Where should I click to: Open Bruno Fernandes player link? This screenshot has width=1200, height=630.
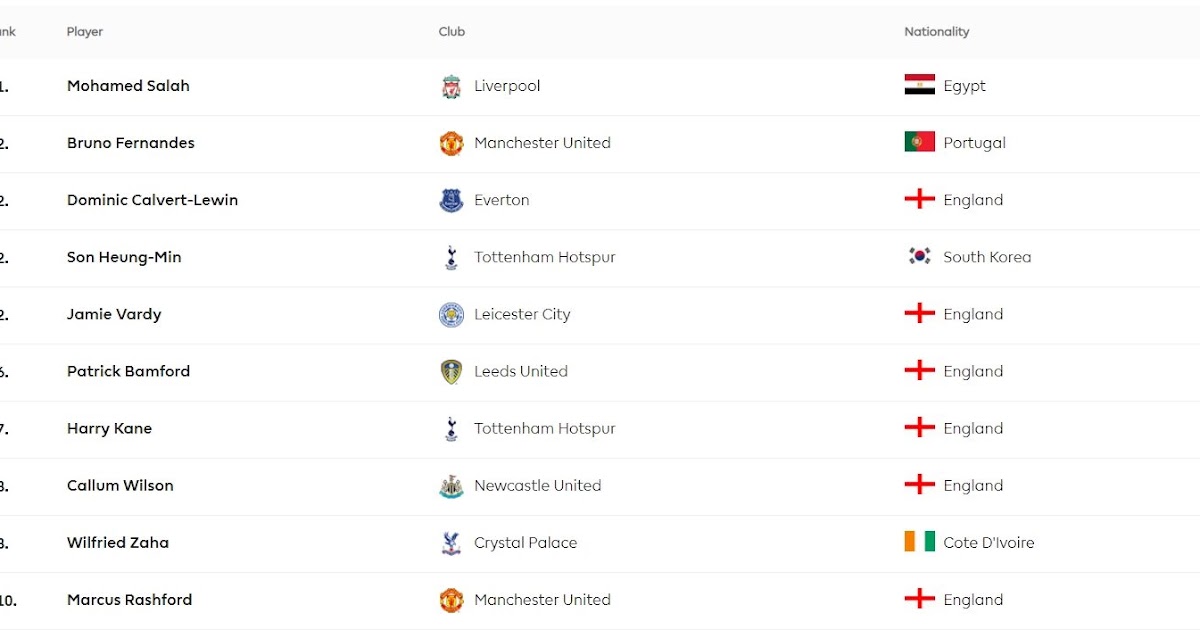click(x=131, y=143)
